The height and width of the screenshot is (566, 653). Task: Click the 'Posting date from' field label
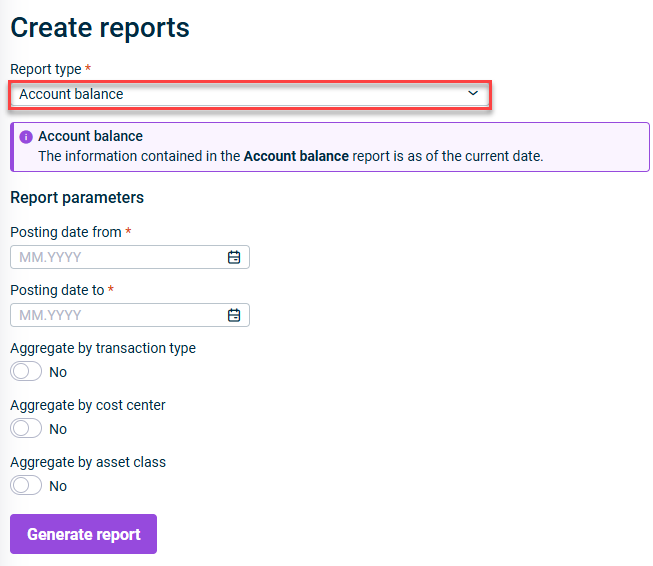tap(66, 232)
